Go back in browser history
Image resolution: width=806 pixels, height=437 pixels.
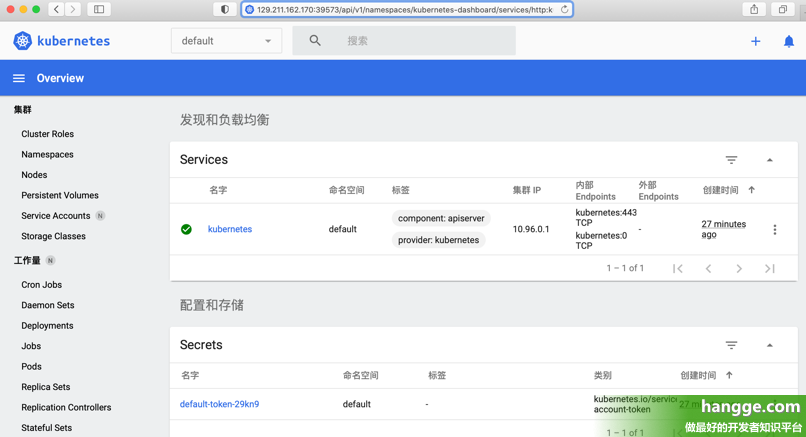coord(56,9)
